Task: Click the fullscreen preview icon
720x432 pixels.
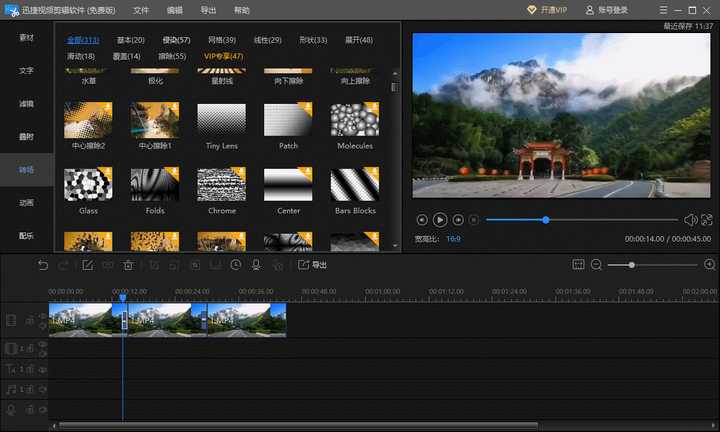Action: point(707,220)
